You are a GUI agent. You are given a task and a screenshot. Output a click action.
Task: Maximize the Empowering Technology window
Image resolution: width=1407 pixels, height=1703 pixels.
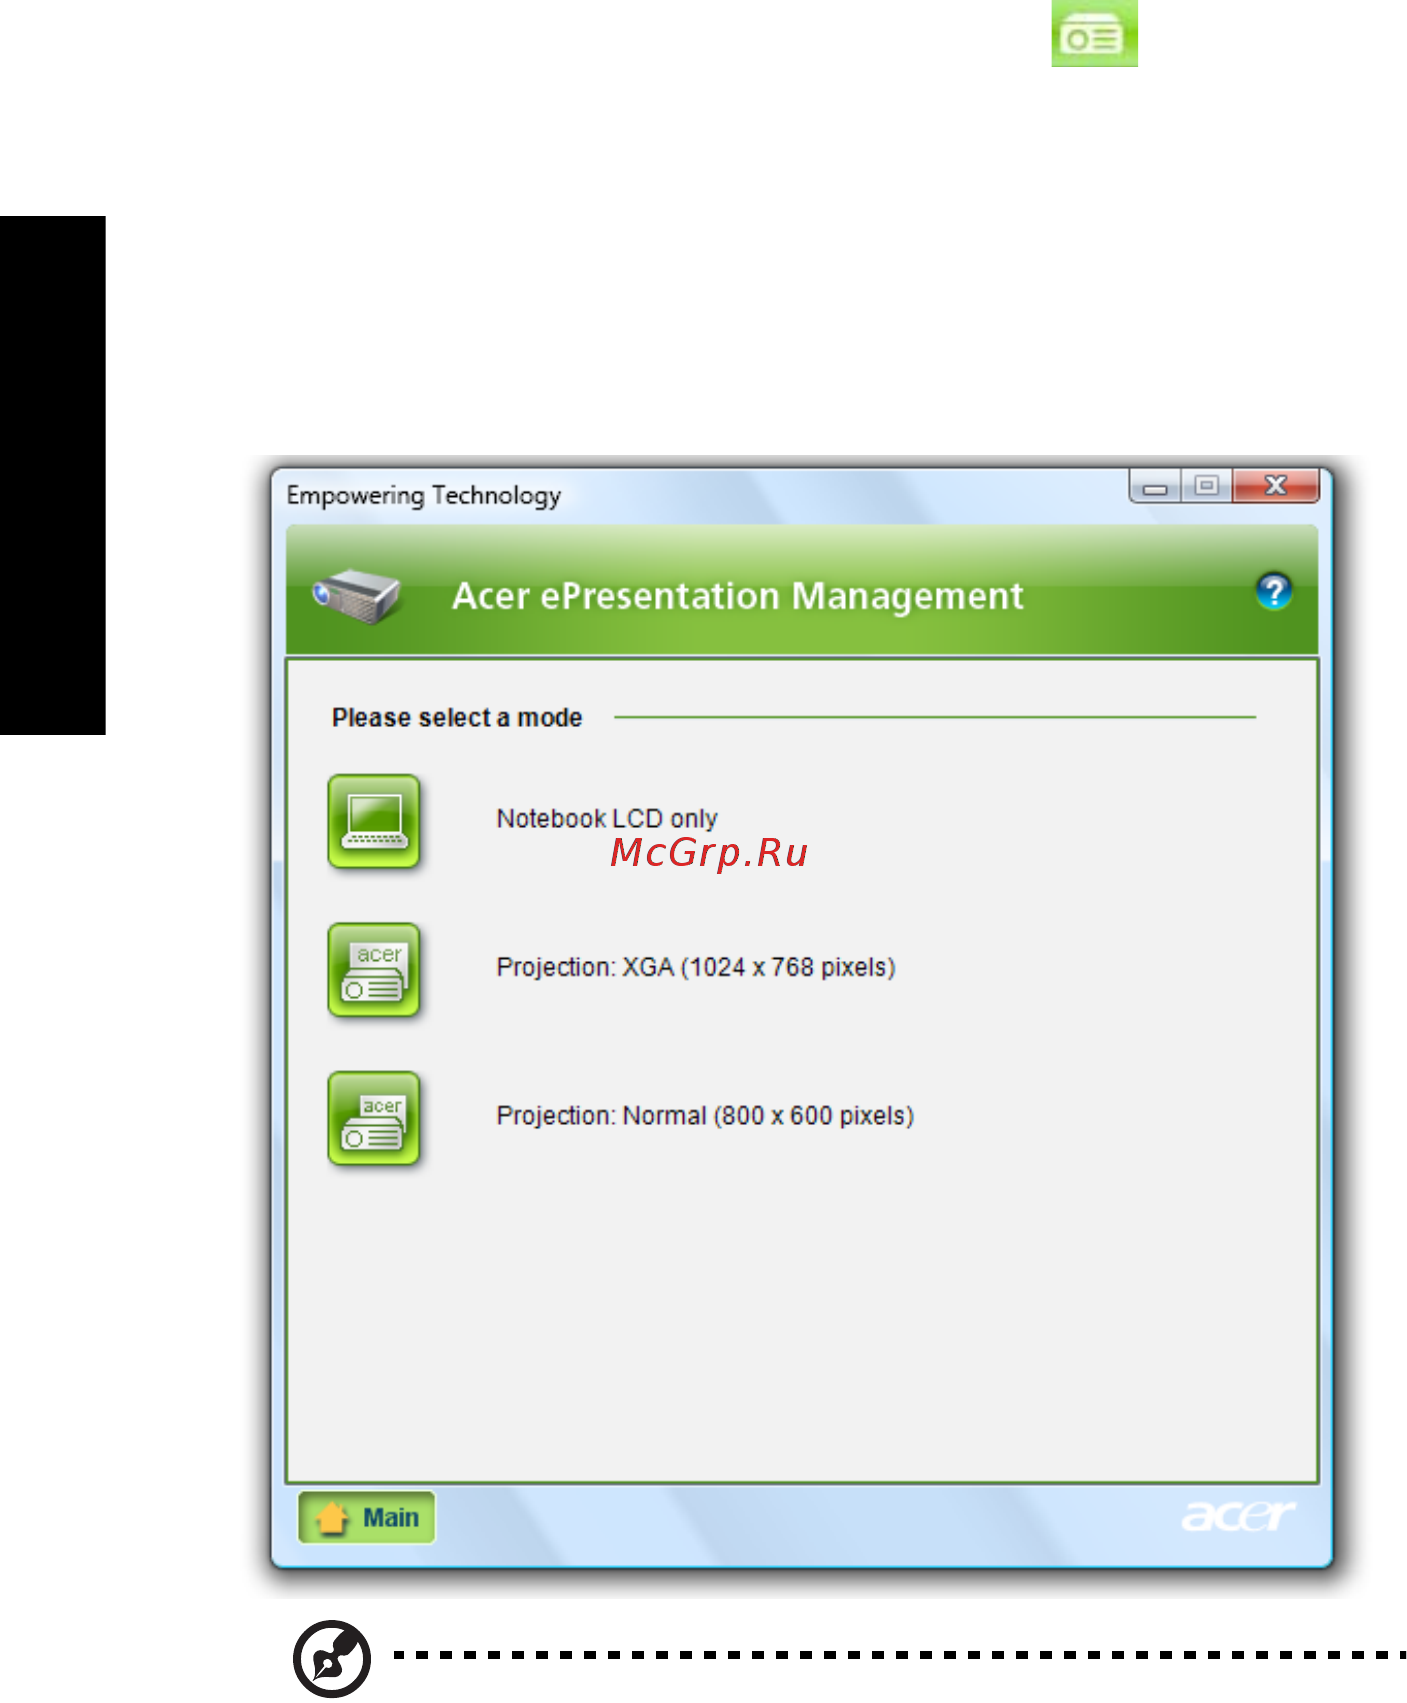tap(1207, 486)
